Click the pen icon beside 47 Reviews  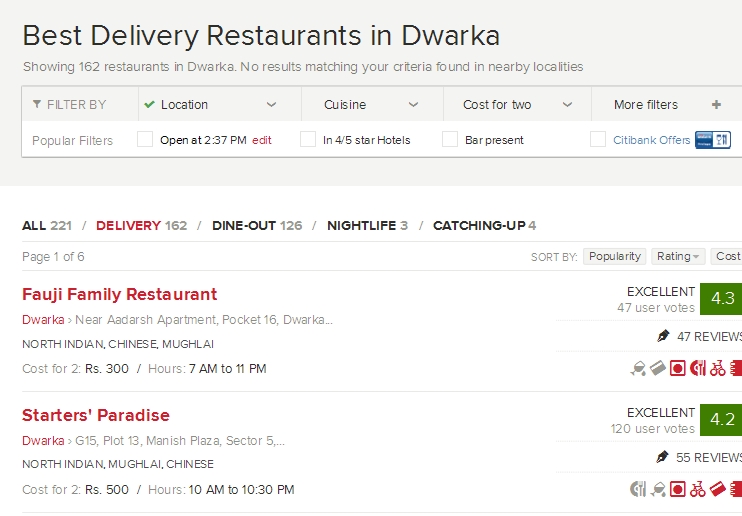pyautogui.click(x=662, y=336)
